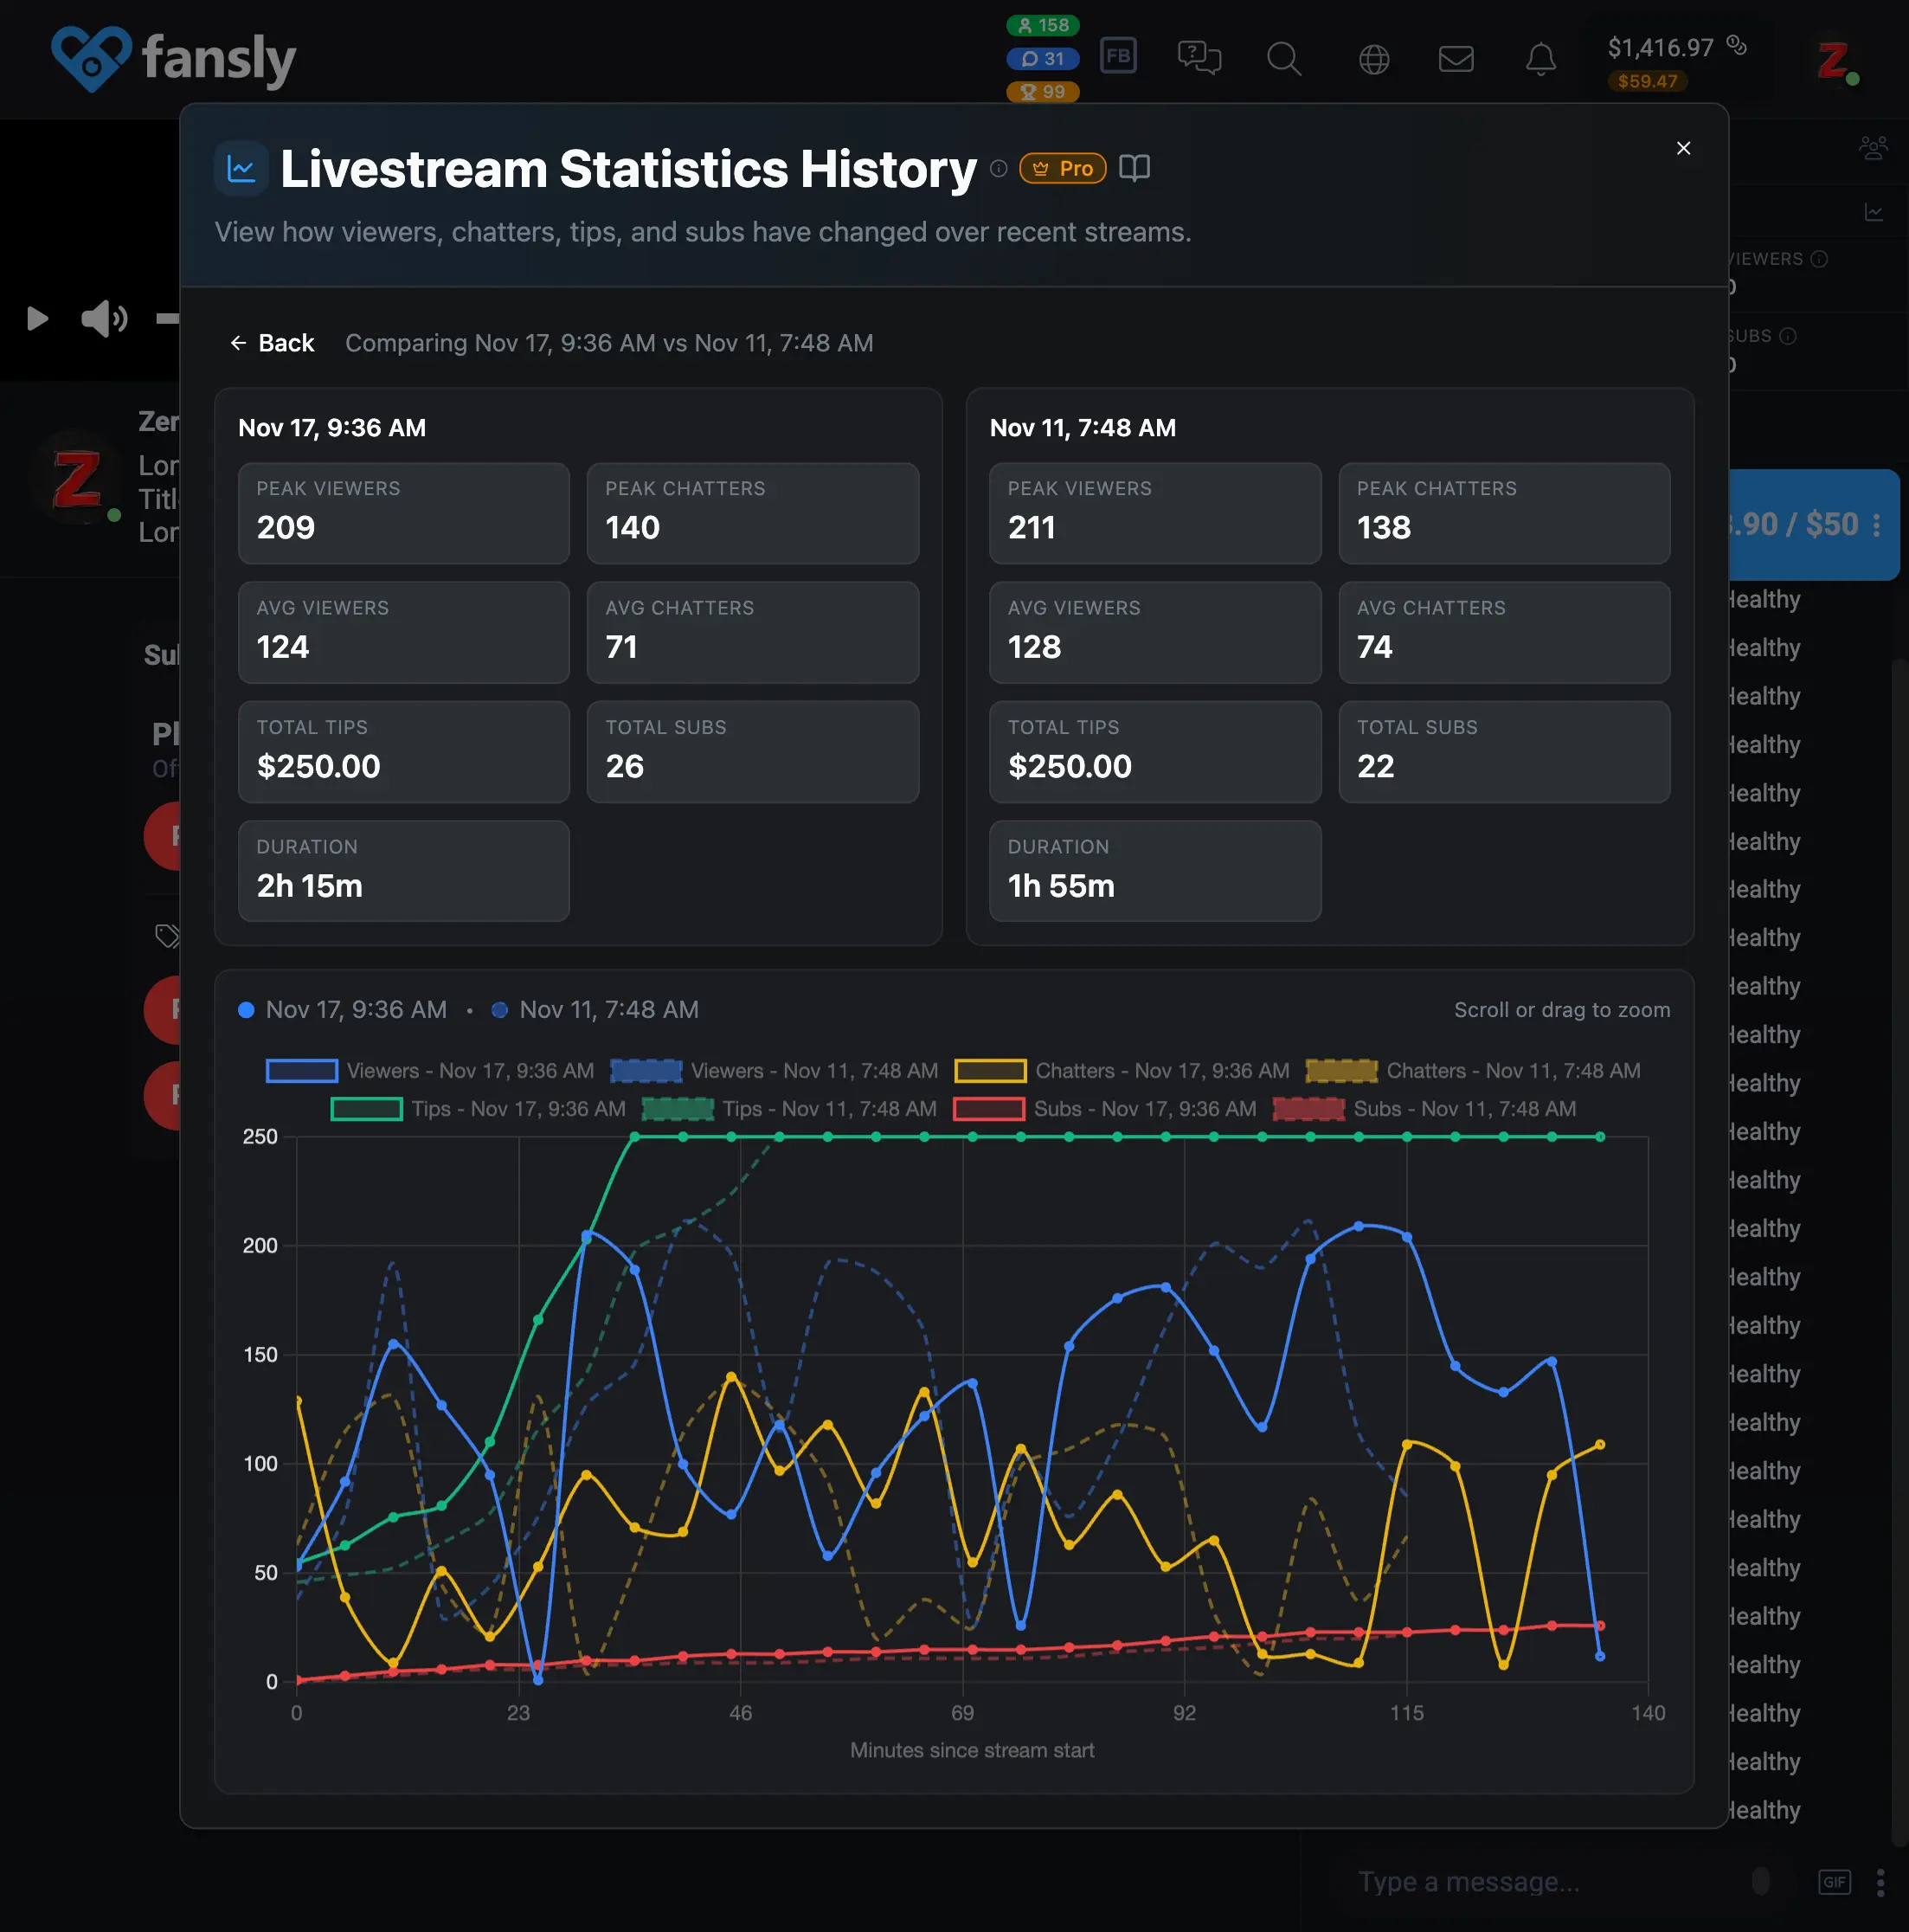Open the help chat bubble icon
Screen dimensions: 1909x1932
(1200, 57)
